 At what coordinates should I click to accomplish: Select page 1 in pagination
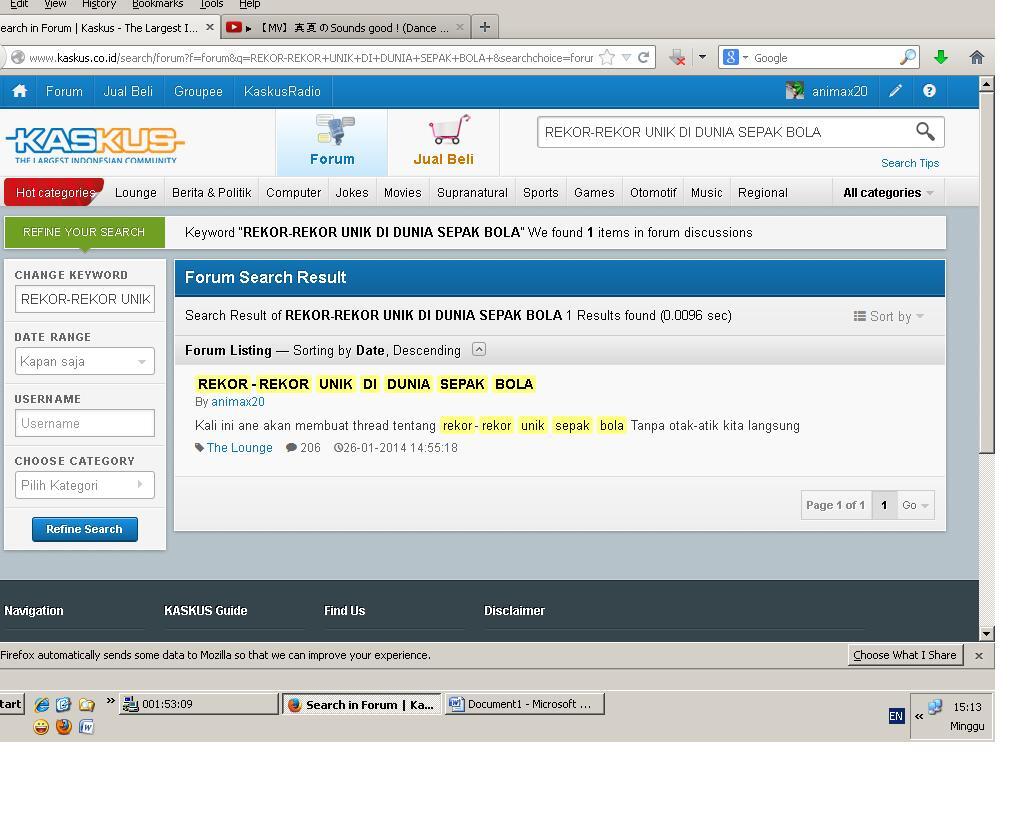[884, 505]
